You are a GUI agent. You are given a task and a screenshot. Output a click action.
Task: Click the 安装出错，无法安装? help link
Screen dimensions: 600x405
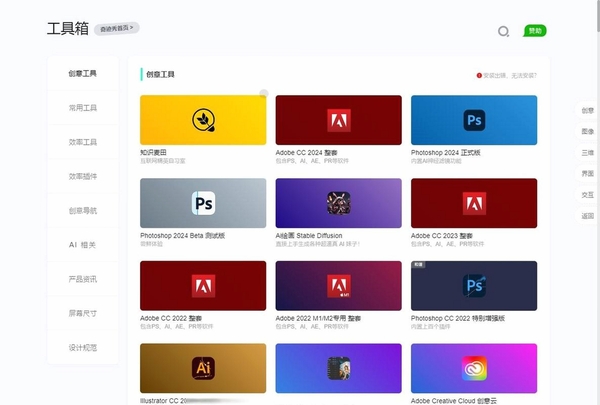tap(510, 75)
